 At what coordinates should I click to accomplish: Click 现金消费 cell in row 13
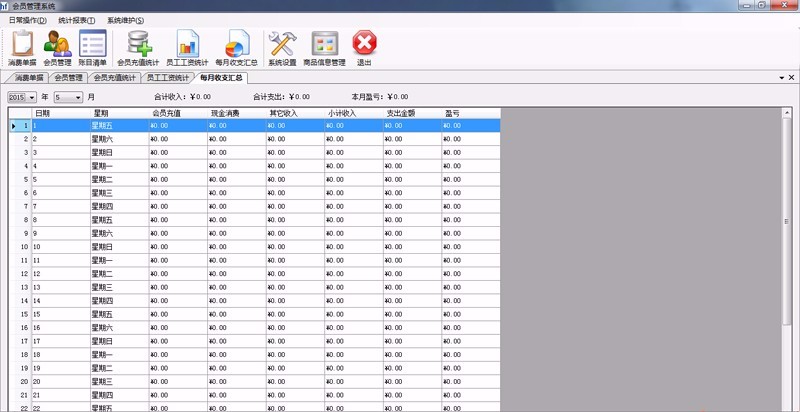[x=237, y=287]
